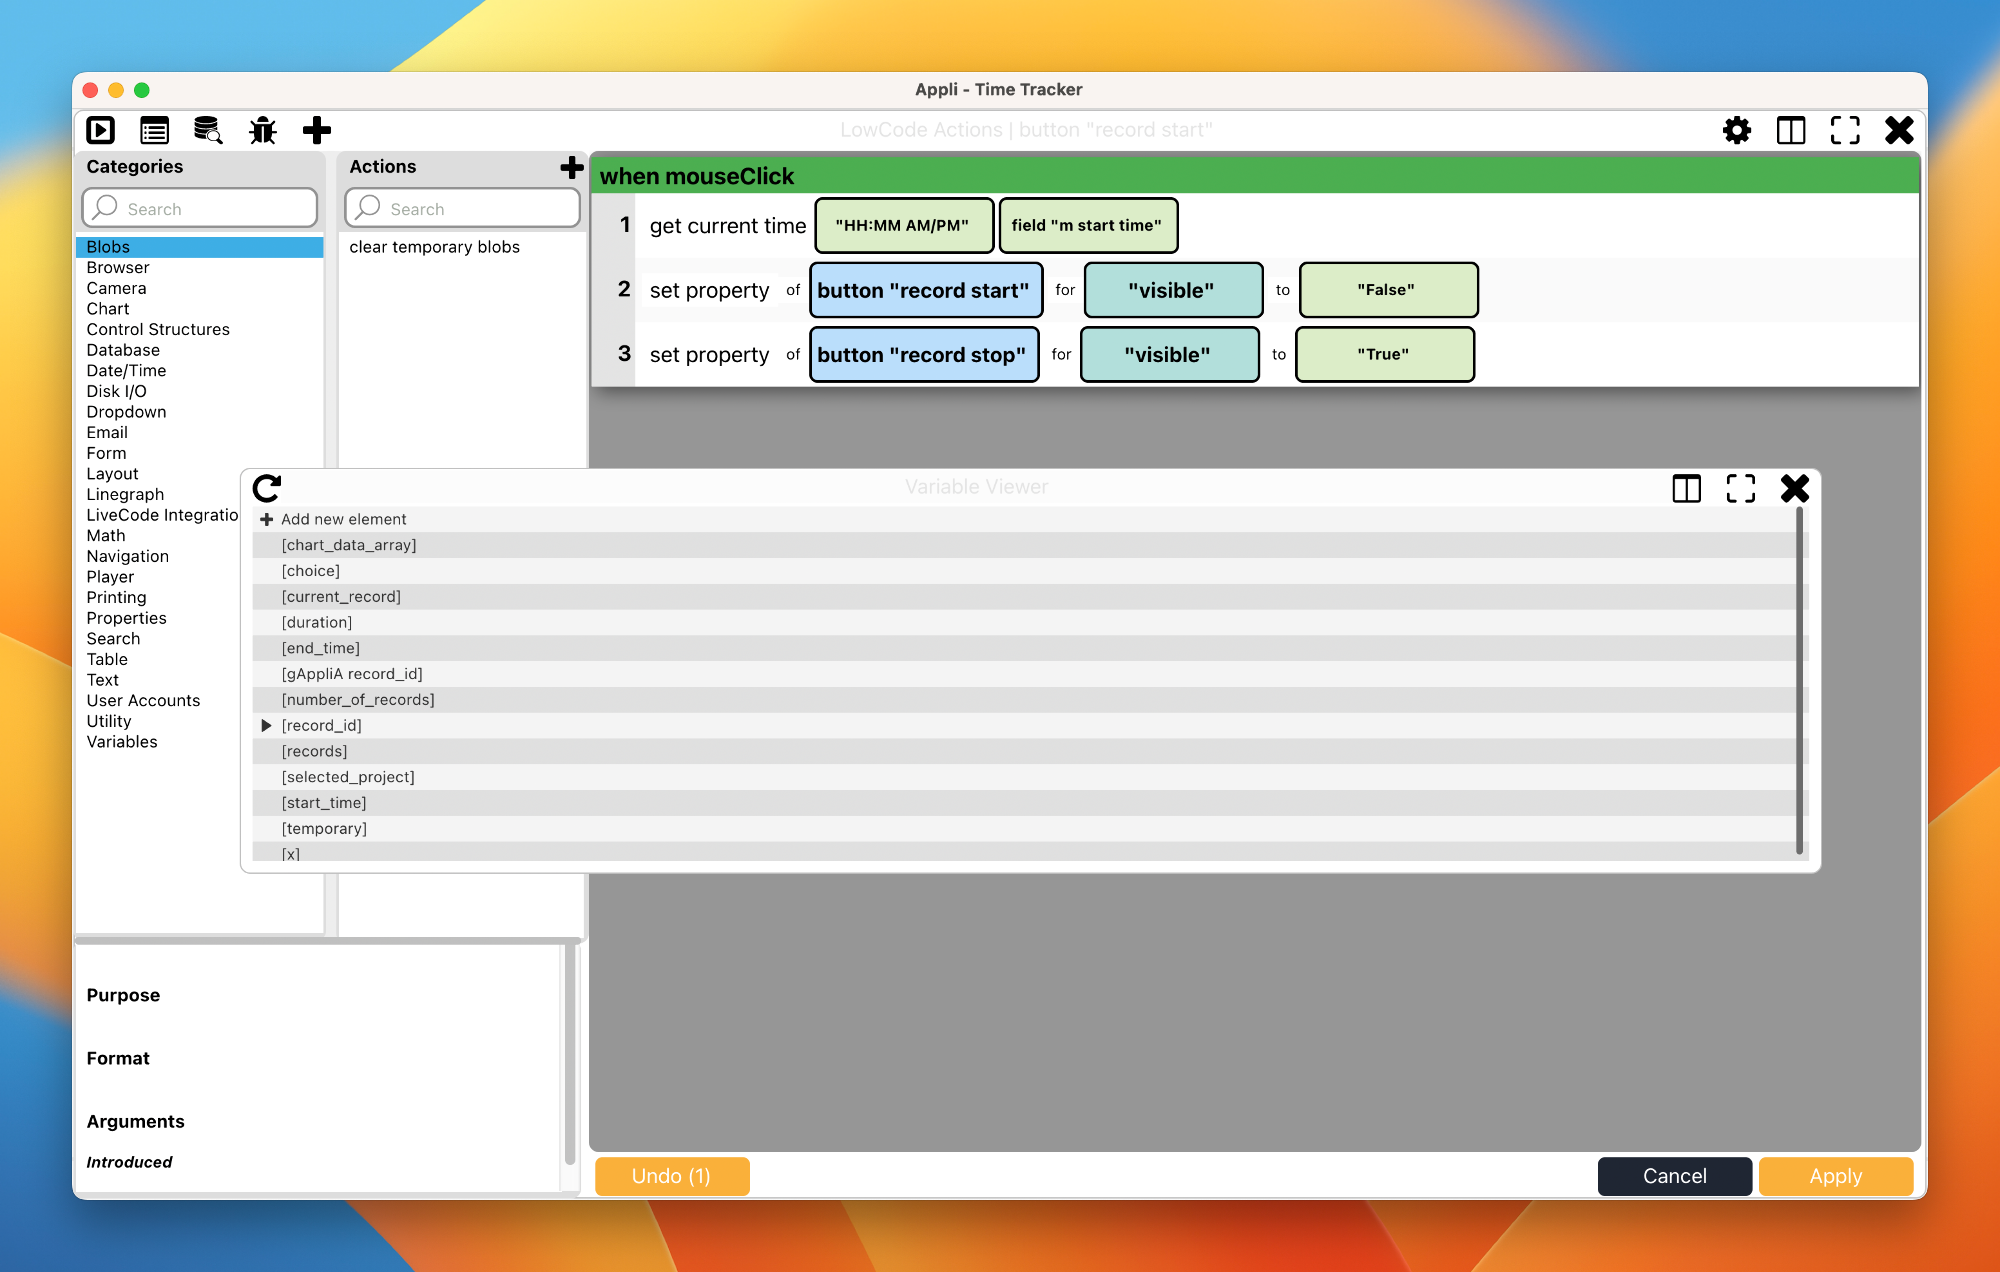Screen dimensions: 2000x1272
Task: Expand fullscreen view in Variable Viewer
Action: tap(1739, 488)
